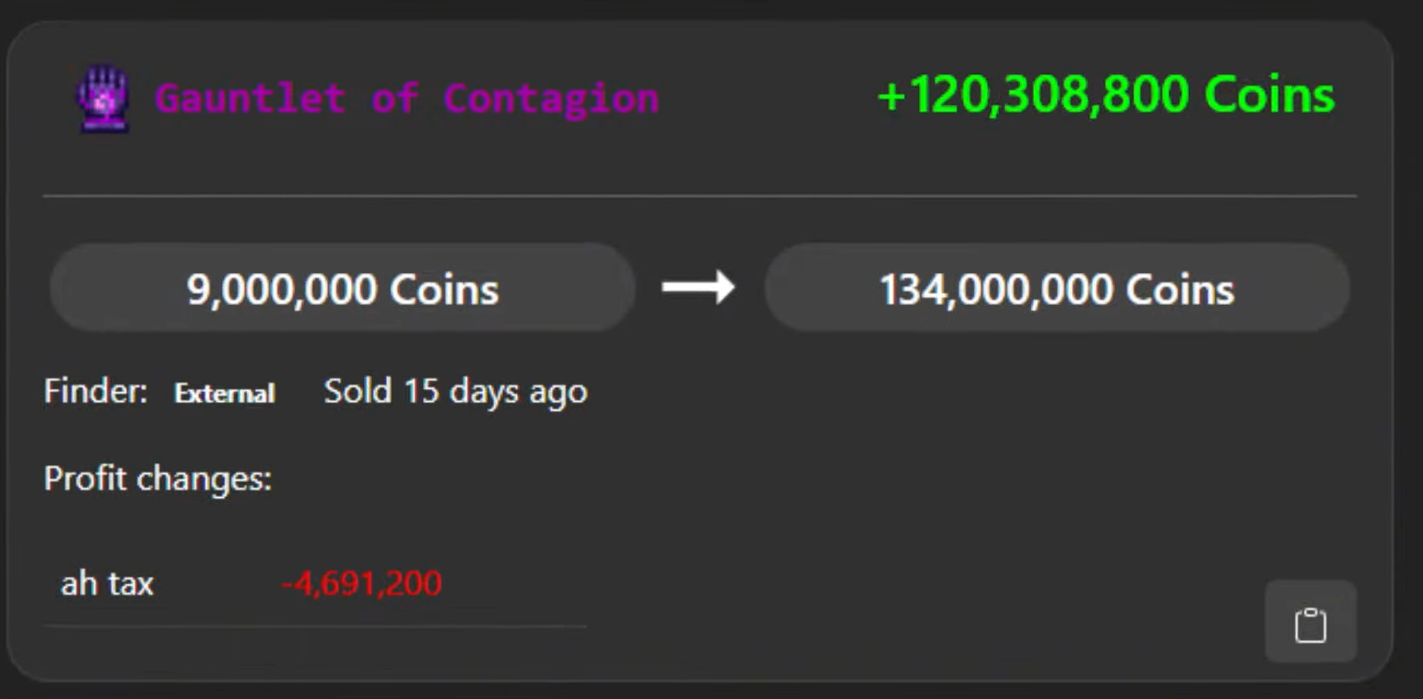Click the red -4,691,200 tax amount
The image size is (1423, 699).
361,583
